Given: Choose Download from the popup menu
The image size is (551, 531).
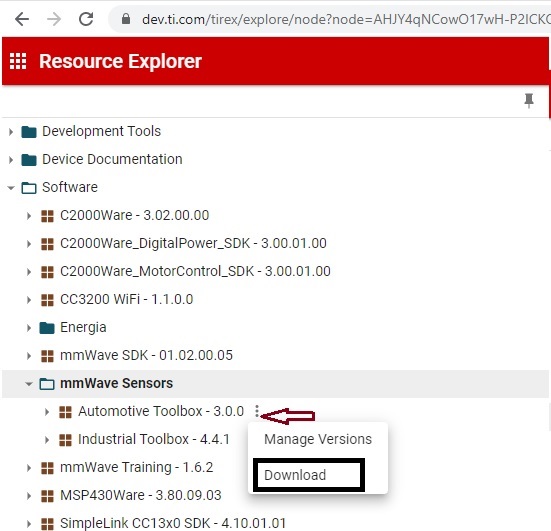Looking at the screenshot, I should pyautogui.click(x=295, y=475).
